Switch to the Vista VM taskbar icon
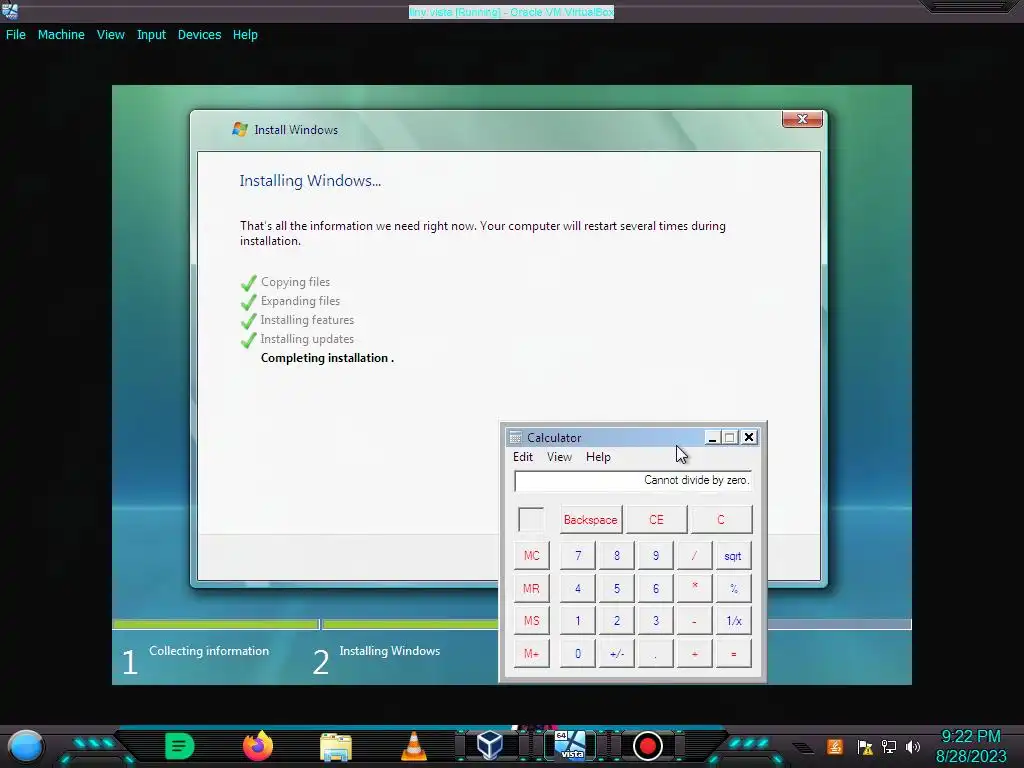This screenshot has height=768, width=1024. (x=571, y=746)
